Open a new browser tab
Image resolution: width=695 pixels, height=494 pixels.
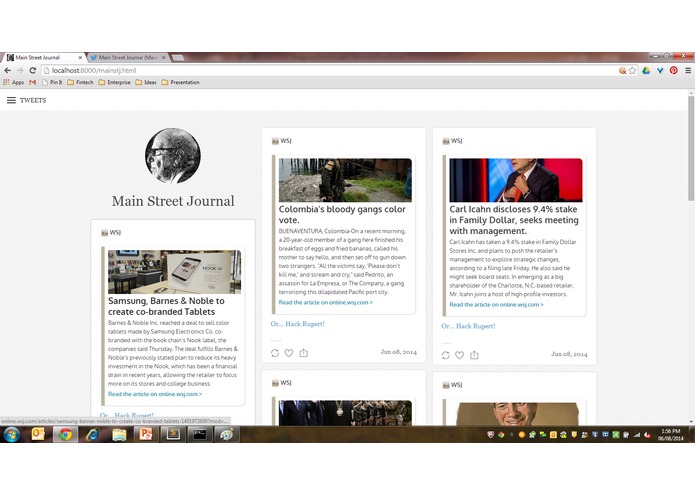tap(178, 58)
